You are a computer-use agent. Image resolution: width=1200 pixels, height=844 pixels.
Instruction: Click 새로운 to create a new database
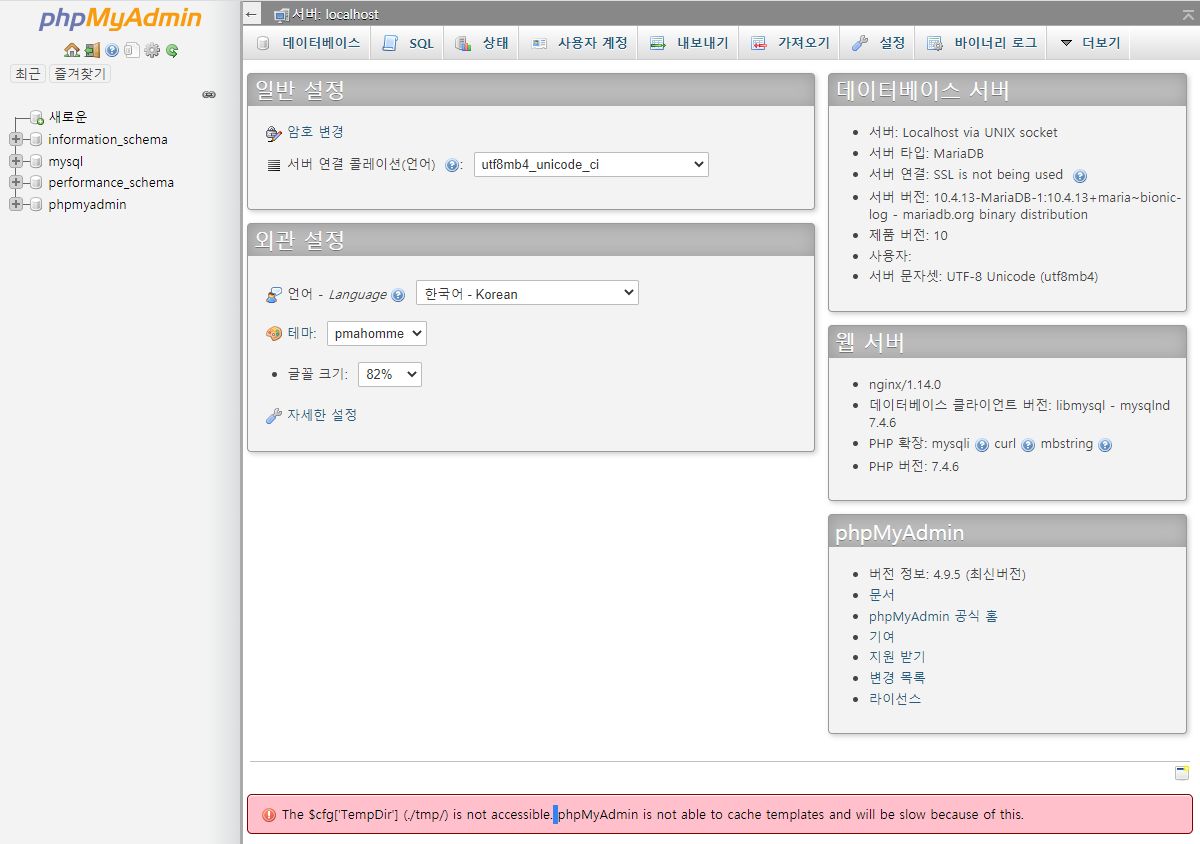coord(68,117)
